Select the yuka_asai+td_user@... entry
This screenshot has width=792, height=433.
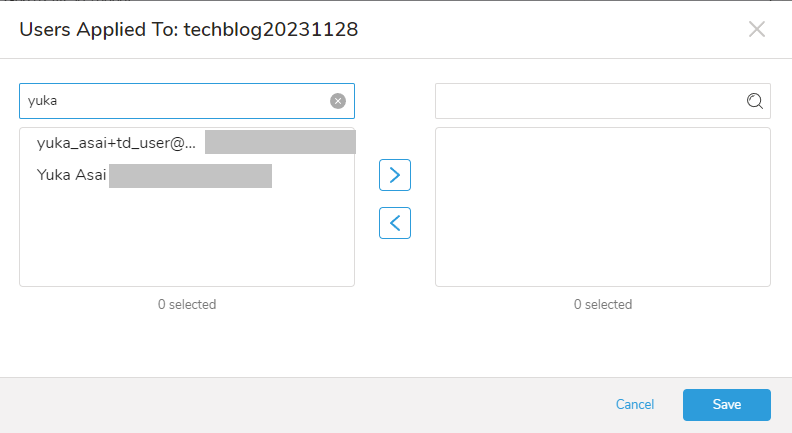(x=187, y=143)
